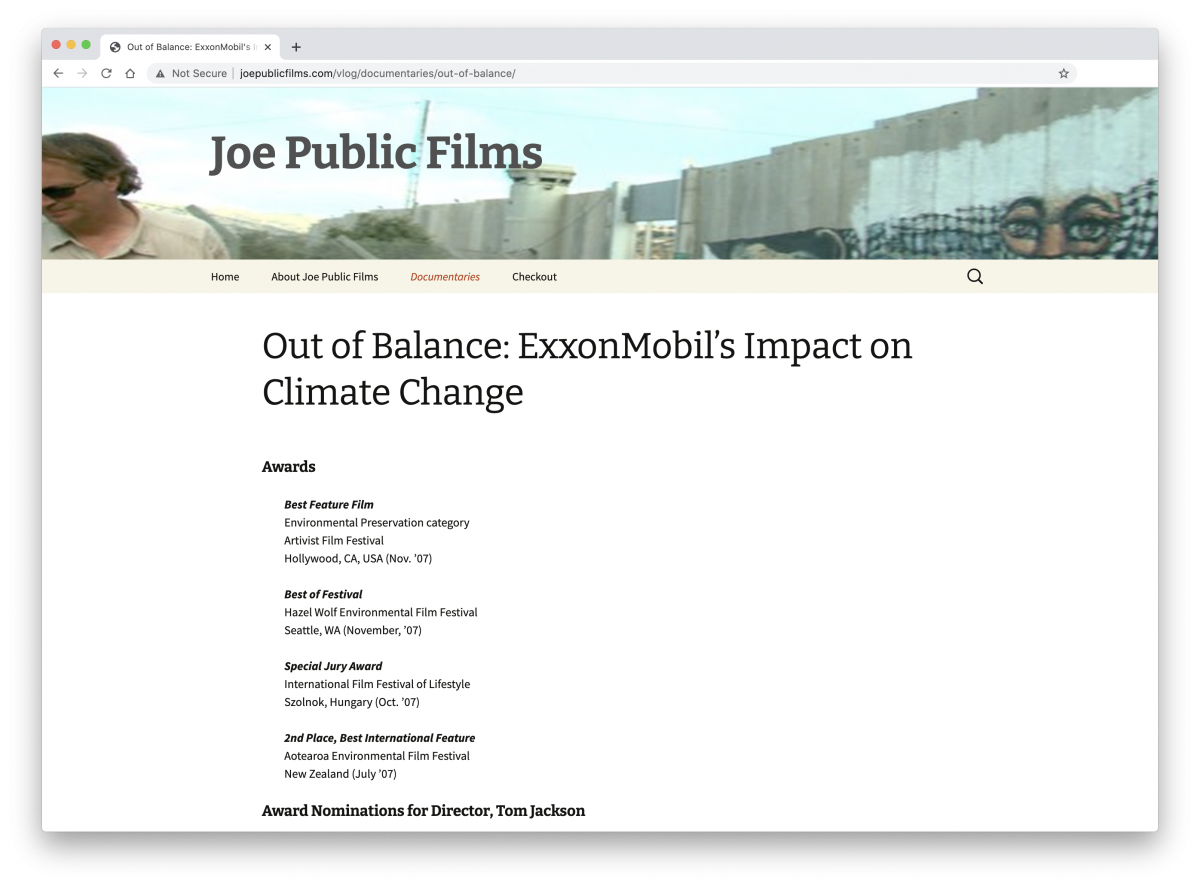Click Aotearoa Environmental Film Festival text
Screen dimensions: 1200x887
(x=377, y=757)
